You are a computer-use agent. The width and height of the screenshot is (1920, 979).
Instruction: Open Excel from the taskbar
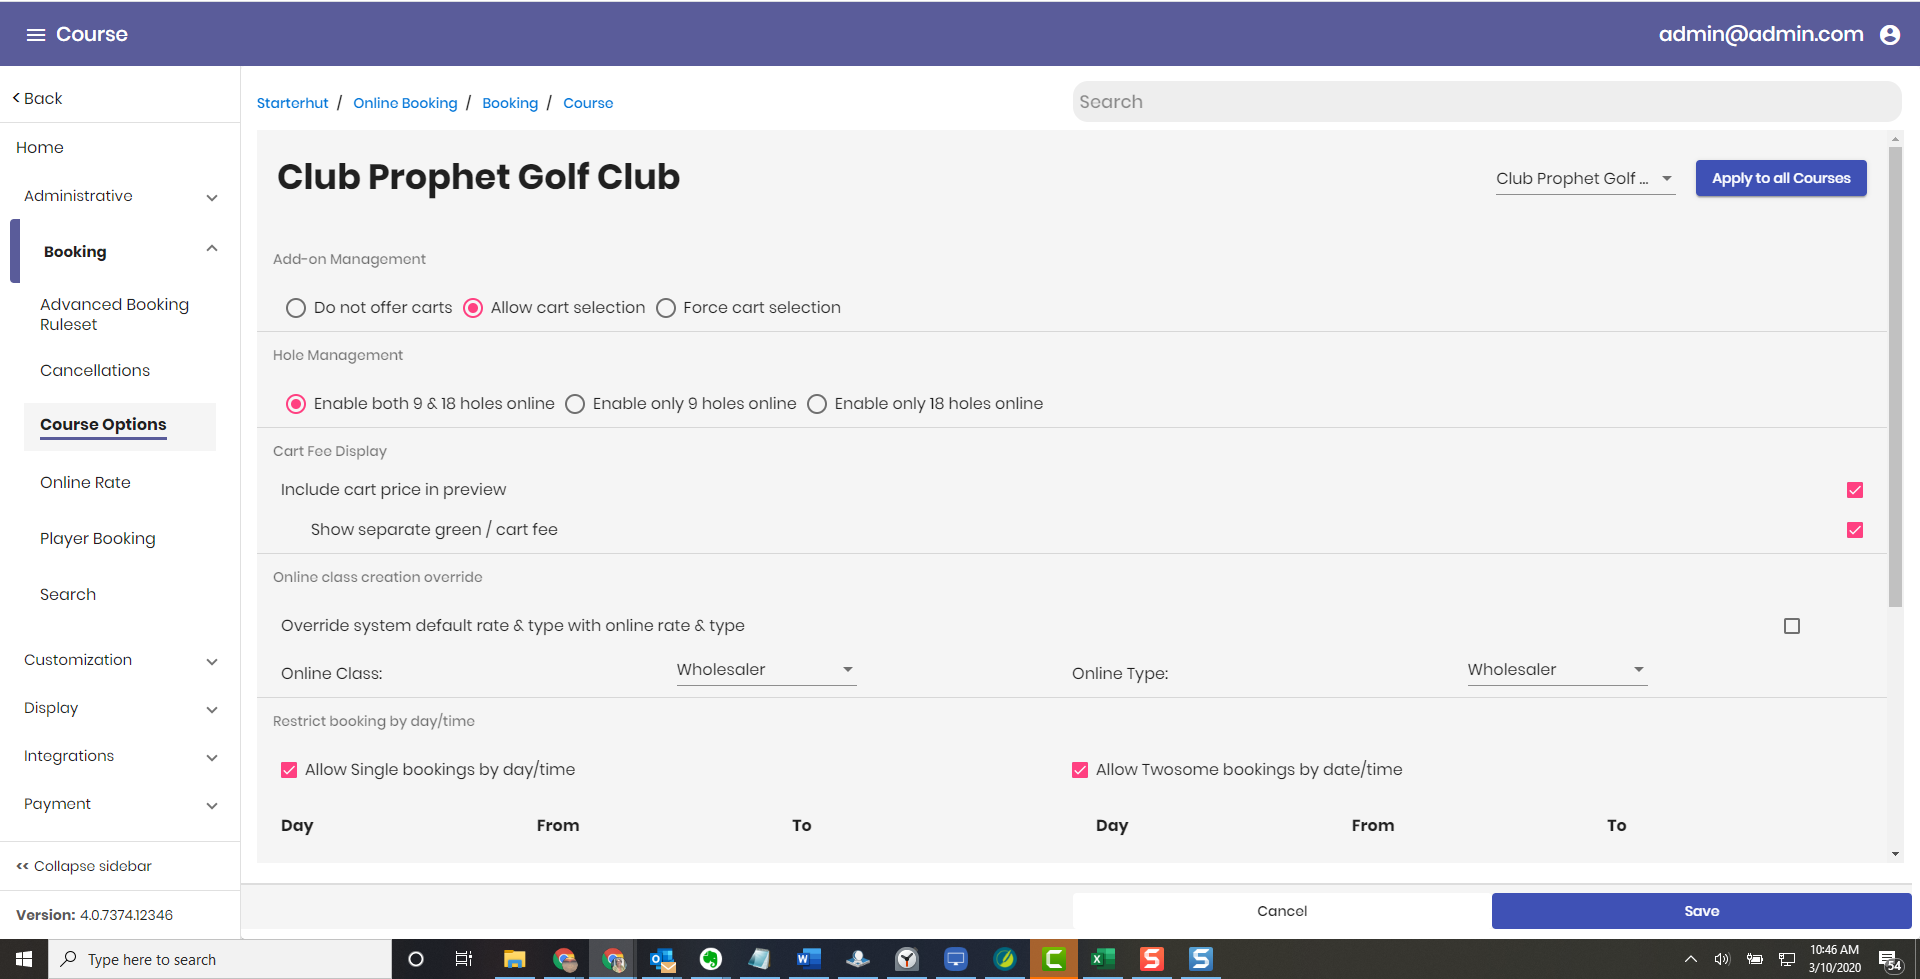click(x=1102, y=960)
